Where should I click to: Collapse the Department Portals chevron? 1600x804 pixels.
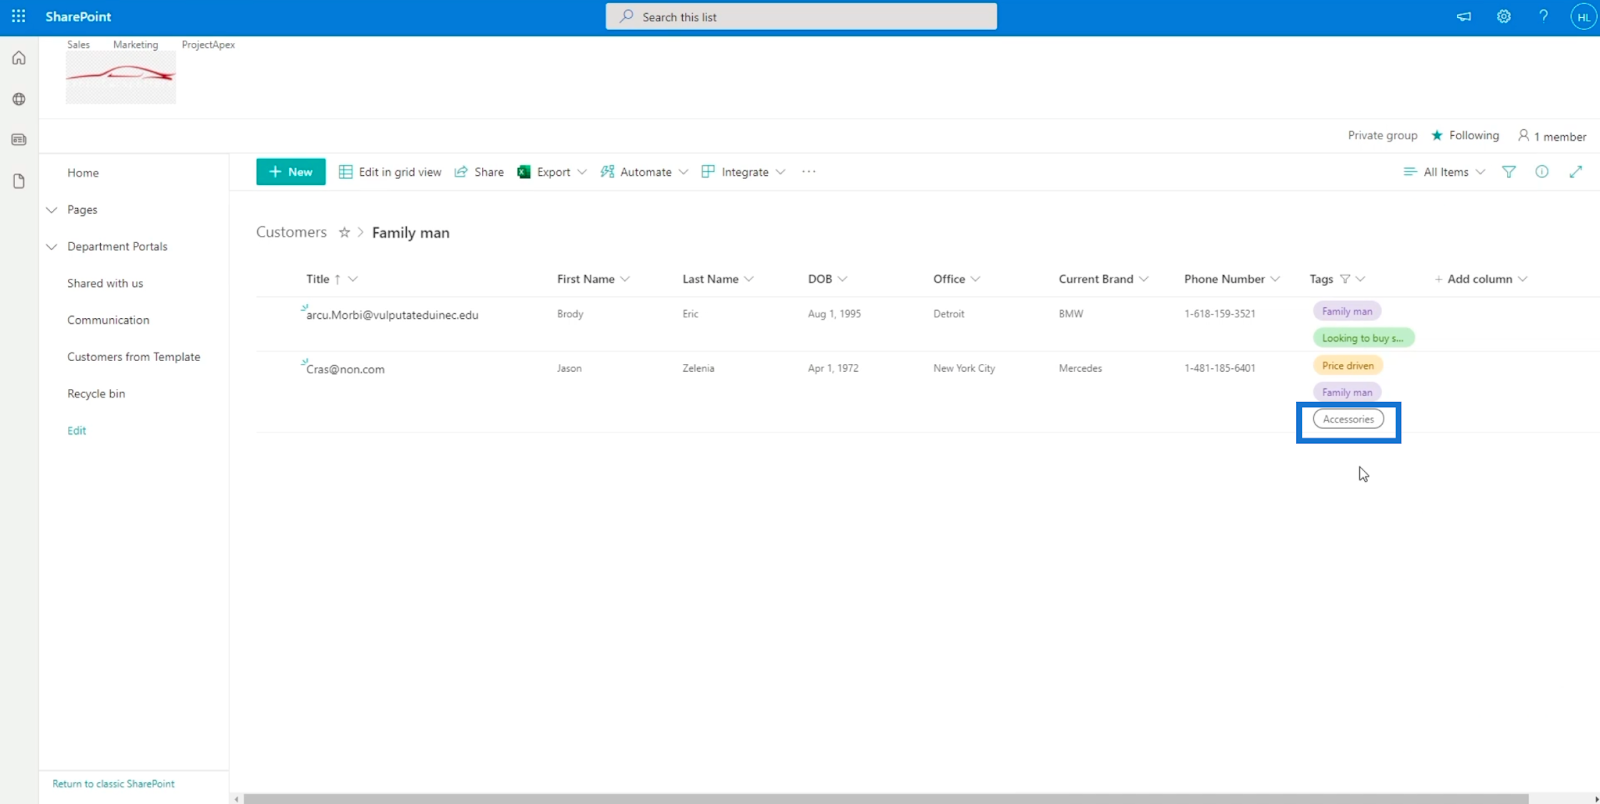(x=52, y=247)
